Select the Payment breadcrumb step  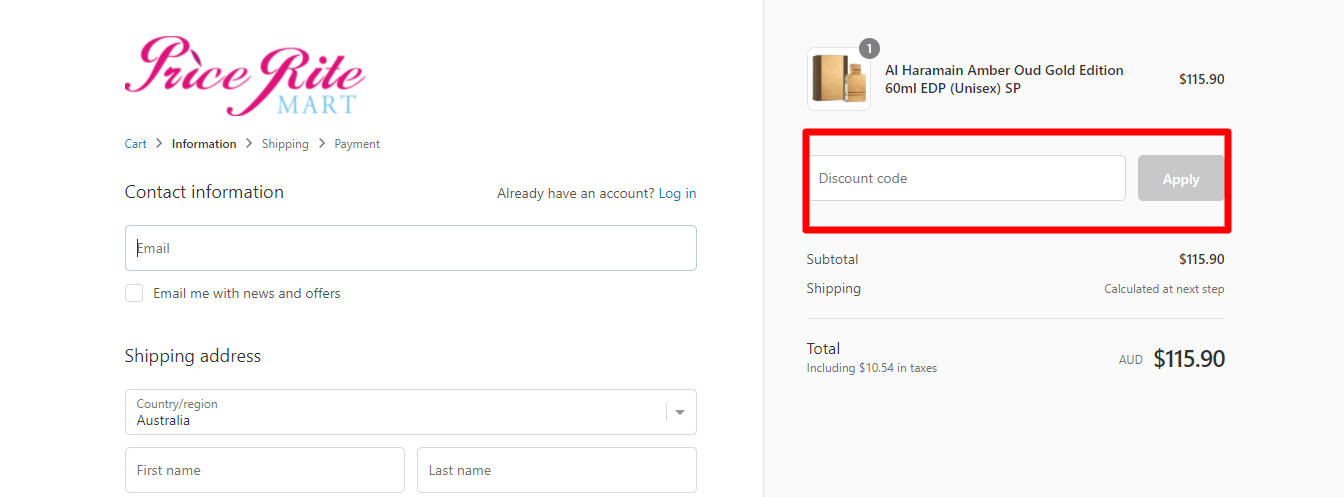pos(357,144)
